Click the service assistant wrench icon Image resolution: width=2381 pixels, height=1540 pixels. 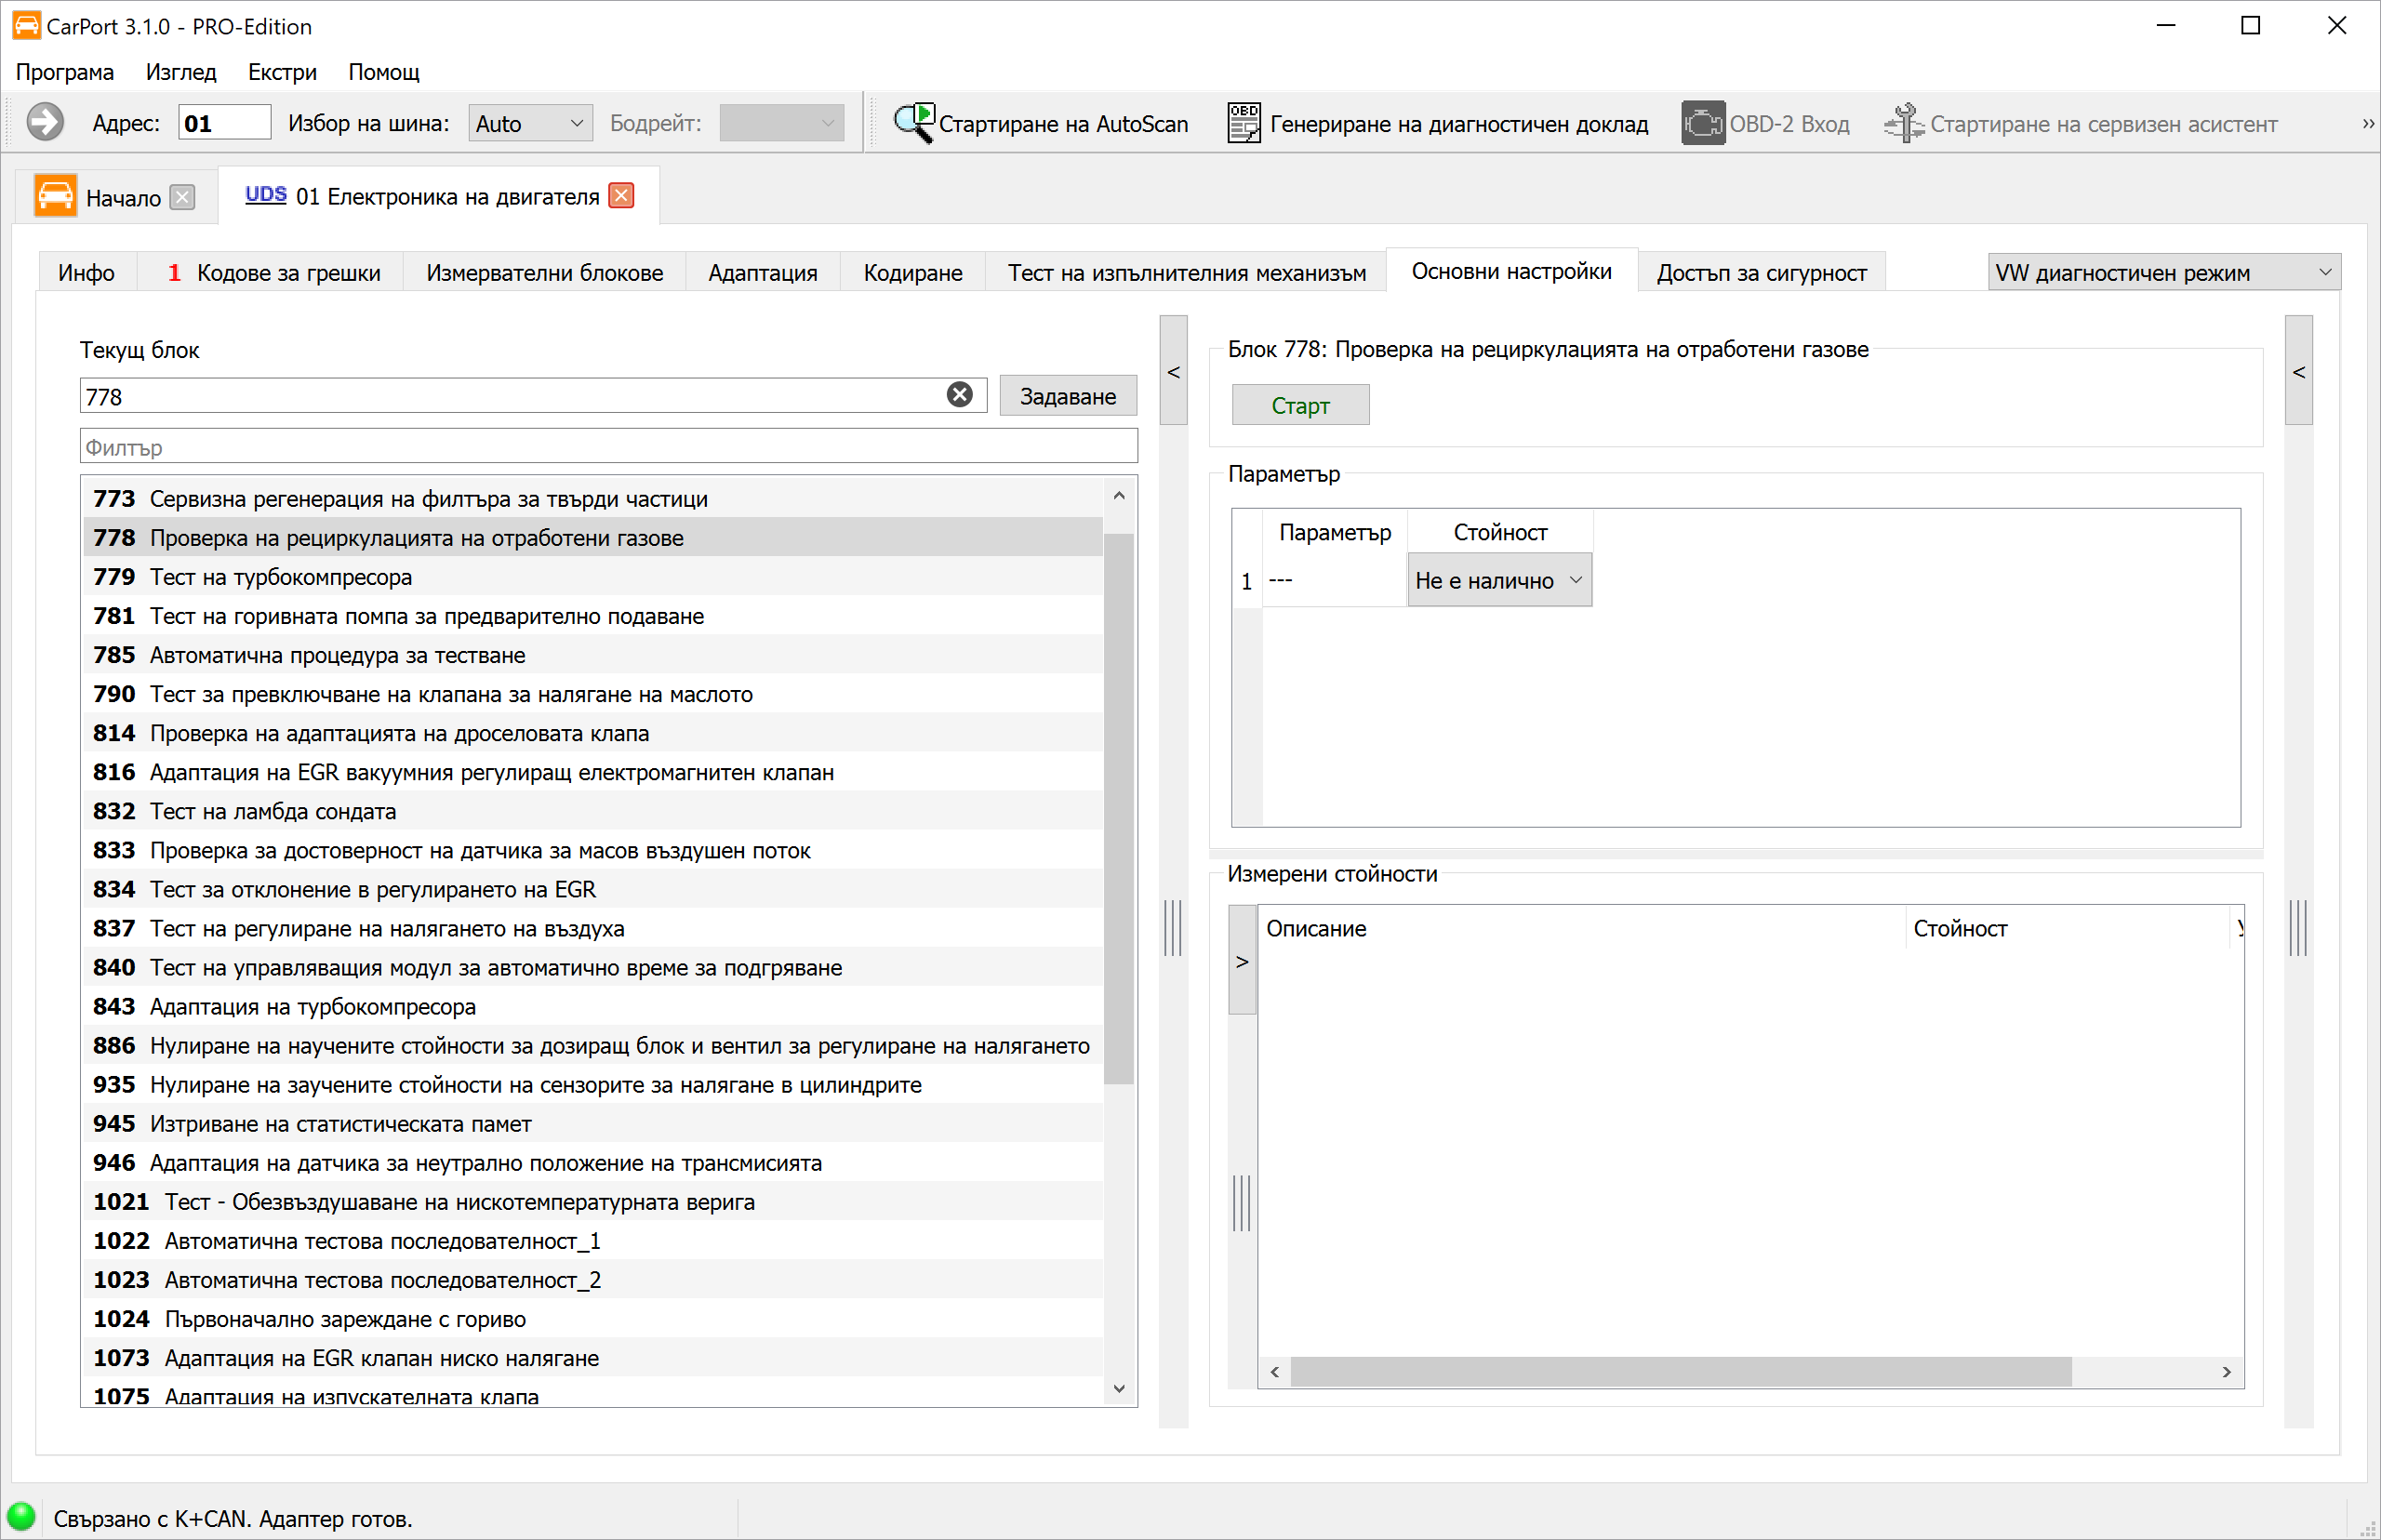(x=1903, y=124)
